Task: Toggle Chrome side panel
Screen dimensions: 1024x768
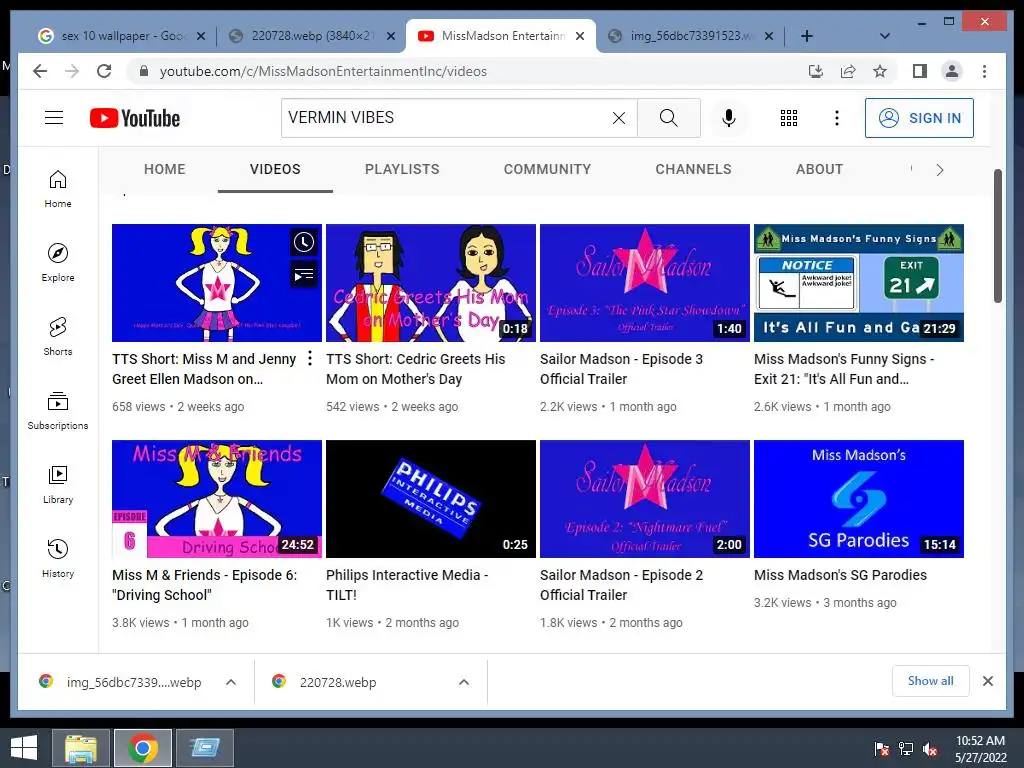Action: [920, 71]
